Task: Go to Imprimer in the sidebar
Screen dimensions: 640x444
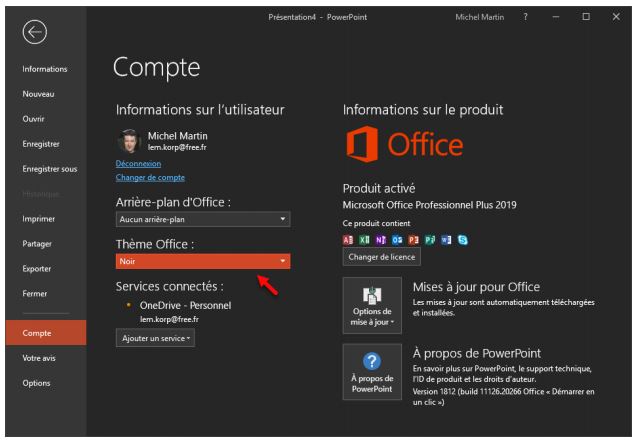Action: 39,218
